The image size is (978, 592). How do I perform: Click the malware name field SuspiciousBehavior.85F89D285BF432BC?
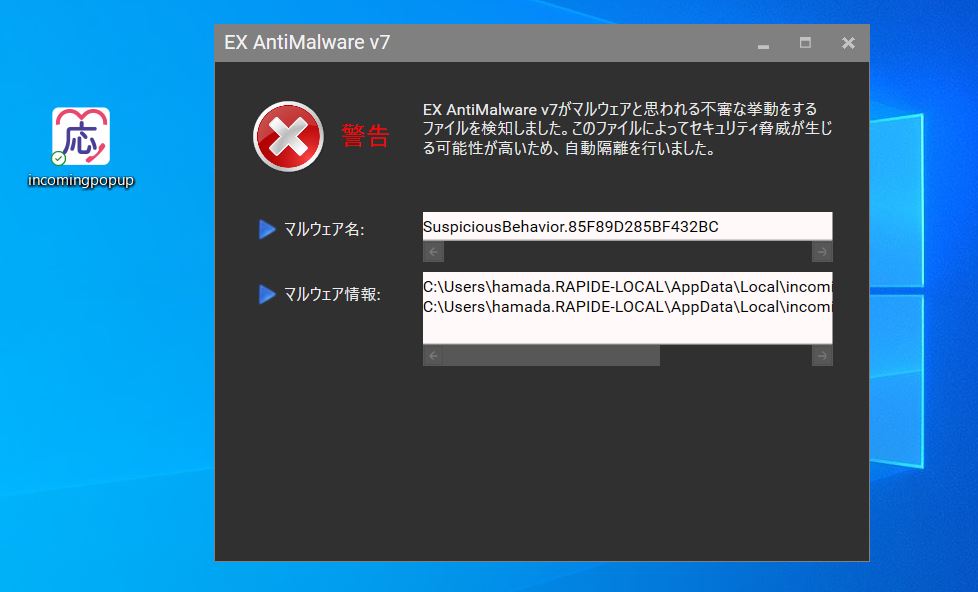627,226
